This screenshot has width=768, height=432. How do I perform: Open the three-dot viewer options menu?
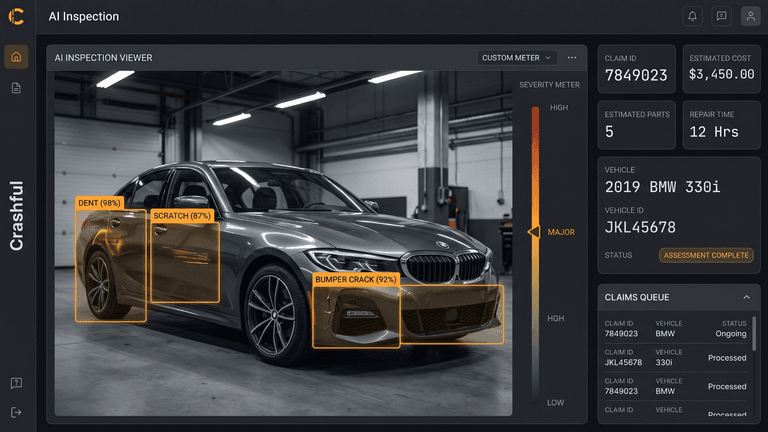pos(572,58)
